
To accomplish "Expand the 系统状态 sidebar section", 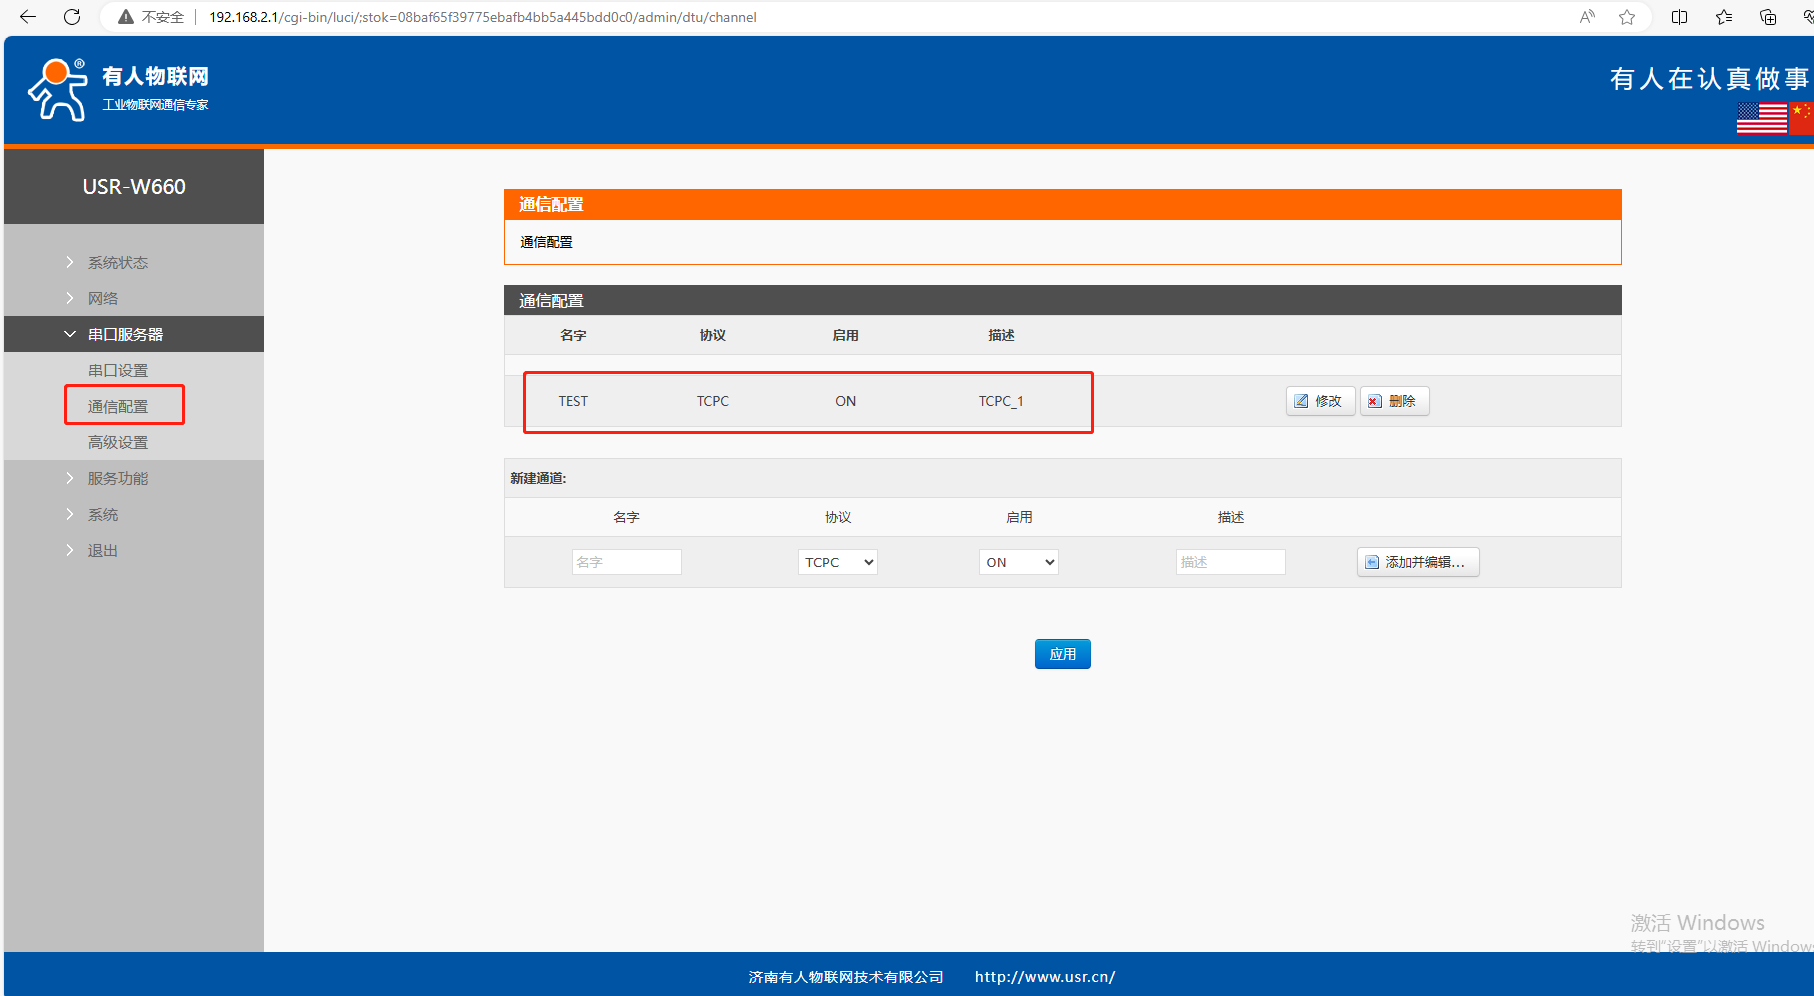I will pos(117,263).
